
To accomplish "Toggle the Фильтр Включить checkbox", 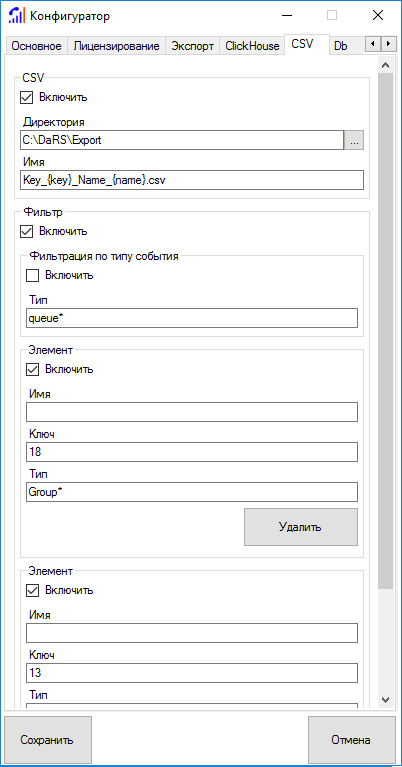I will (26, 231).
